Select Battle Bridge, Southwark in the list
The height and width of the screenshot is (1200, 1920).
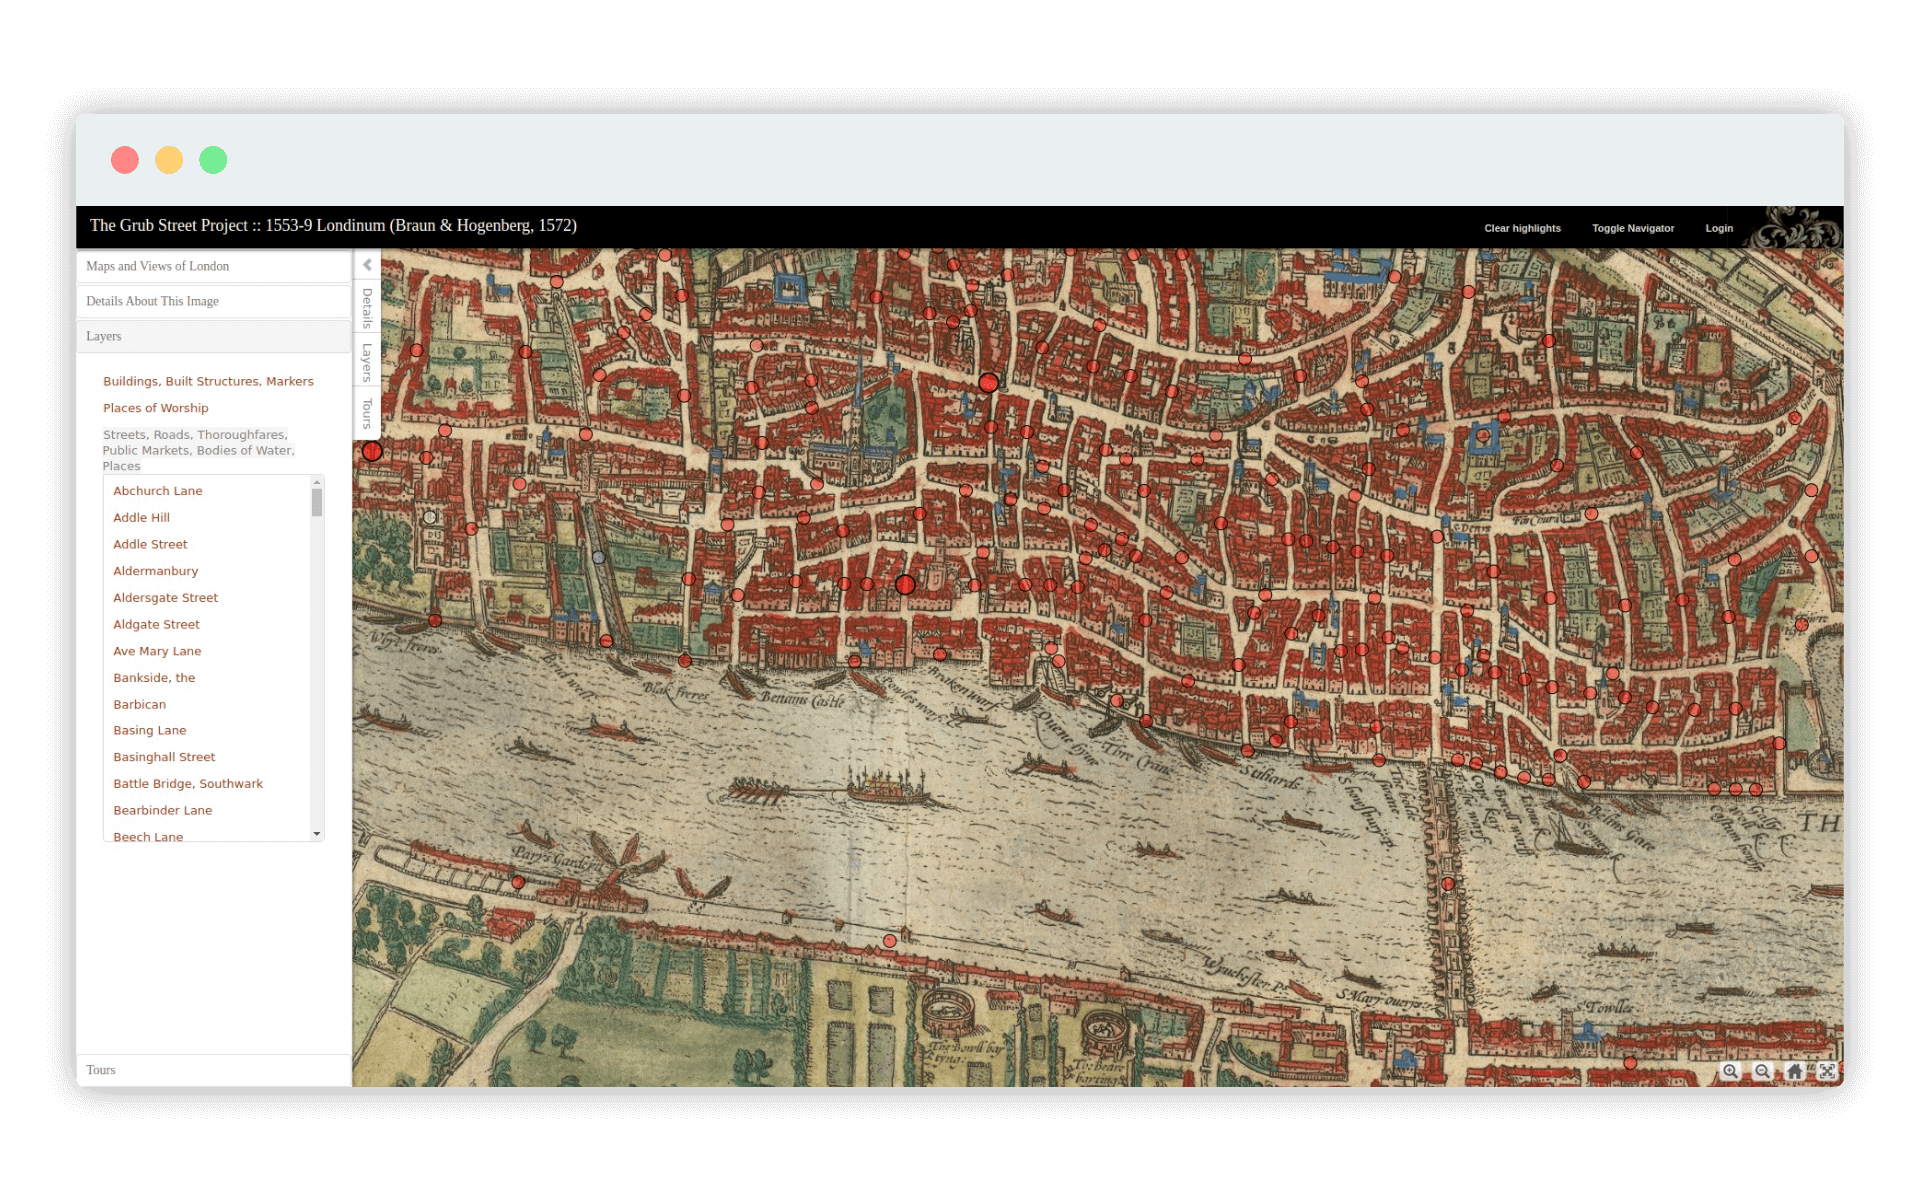[188, 784]
